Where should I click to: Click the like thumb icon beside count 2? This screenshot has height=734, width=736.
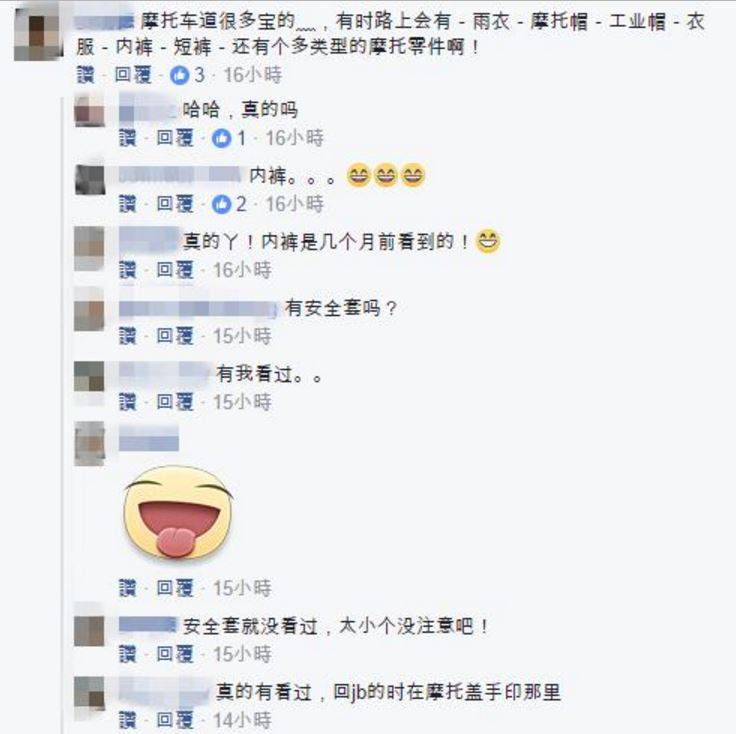coord(222,204)
